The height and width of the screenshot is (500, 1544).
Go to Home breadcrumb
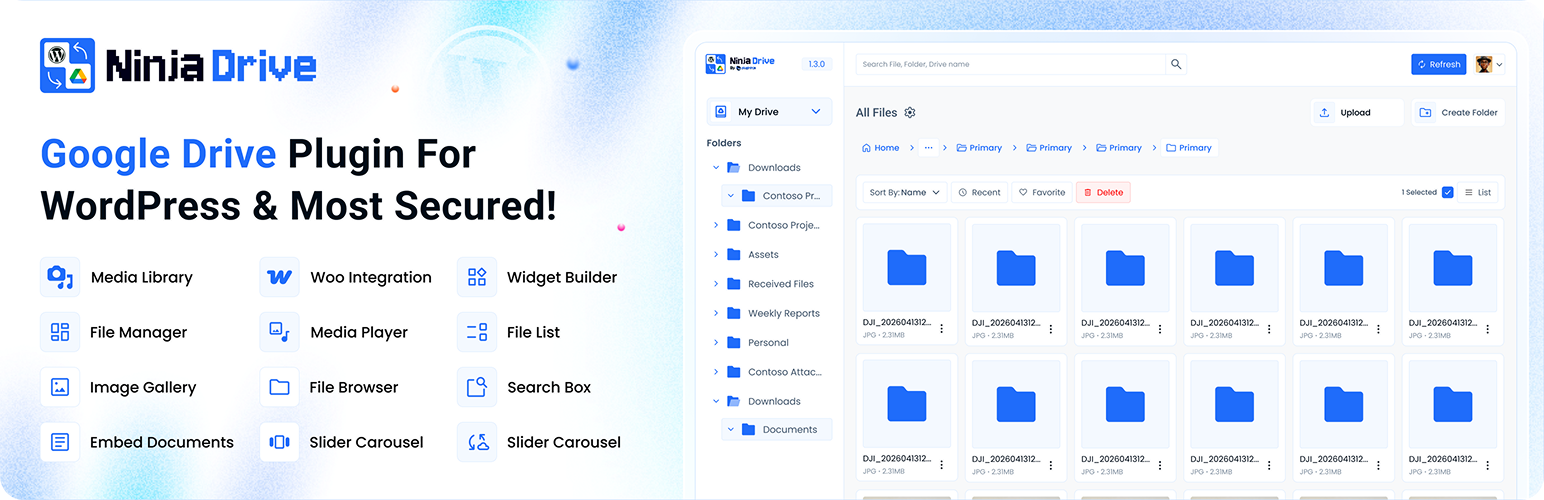[880, 148]
